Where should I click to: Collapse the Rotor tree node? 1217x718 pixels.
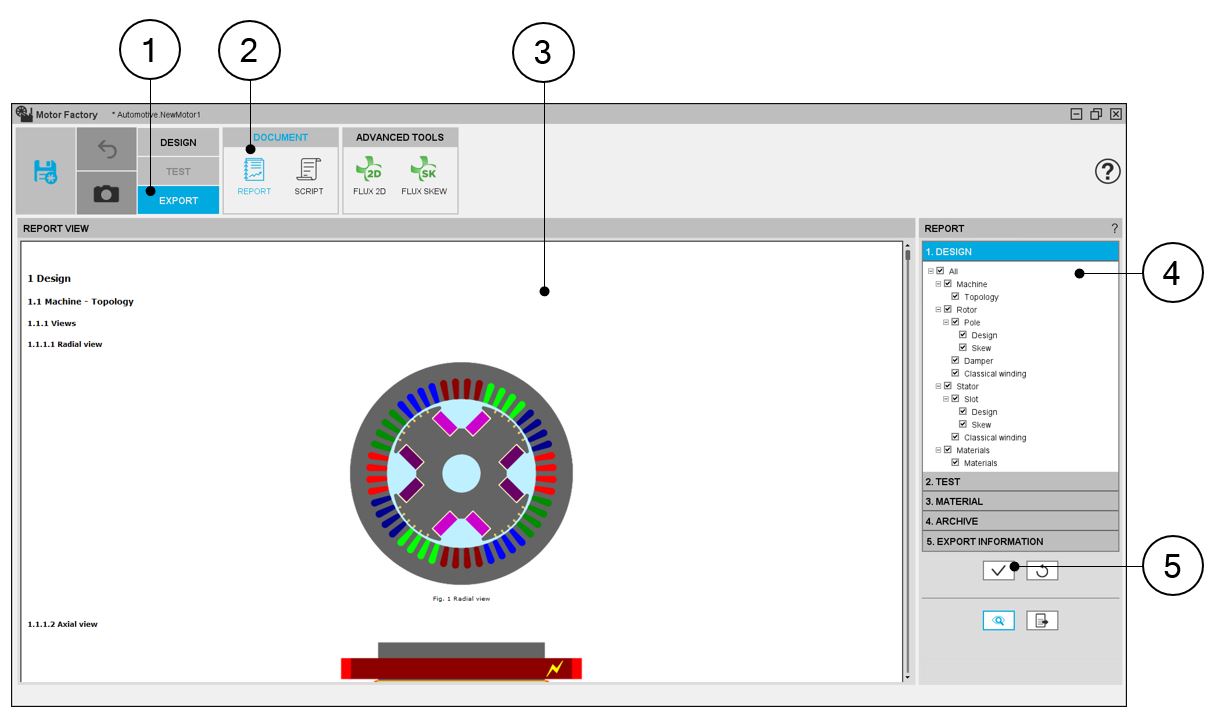938,310
